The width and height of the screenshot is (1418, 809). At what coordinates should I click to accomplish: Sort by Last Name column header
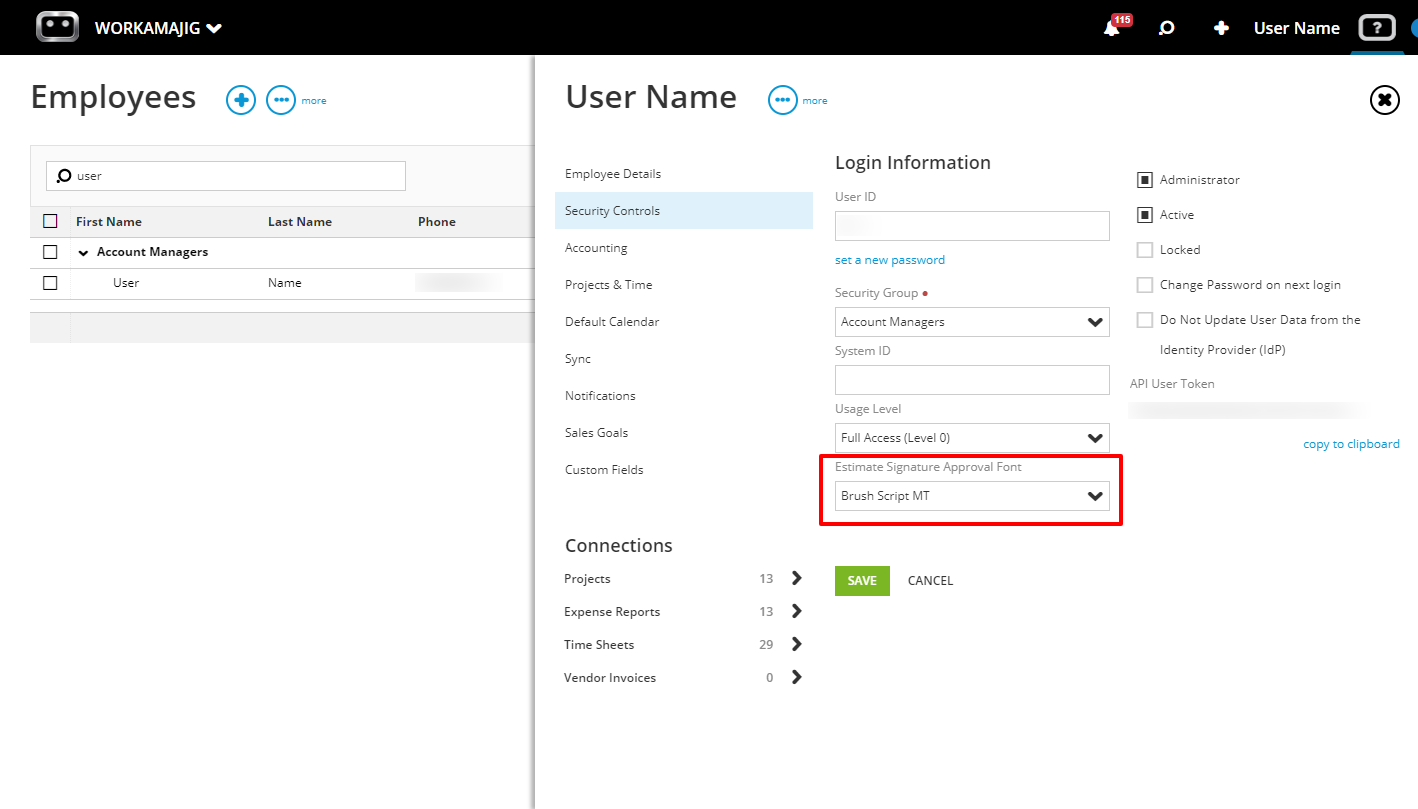pos(300,222)
